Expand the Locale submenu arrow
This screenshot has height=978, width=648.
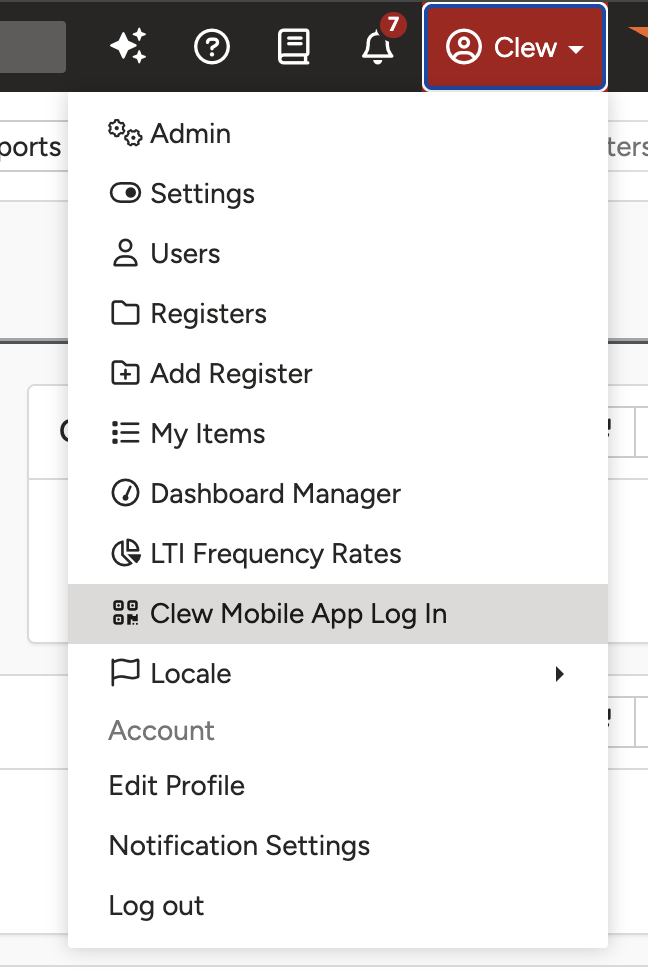tap(559, 674)
